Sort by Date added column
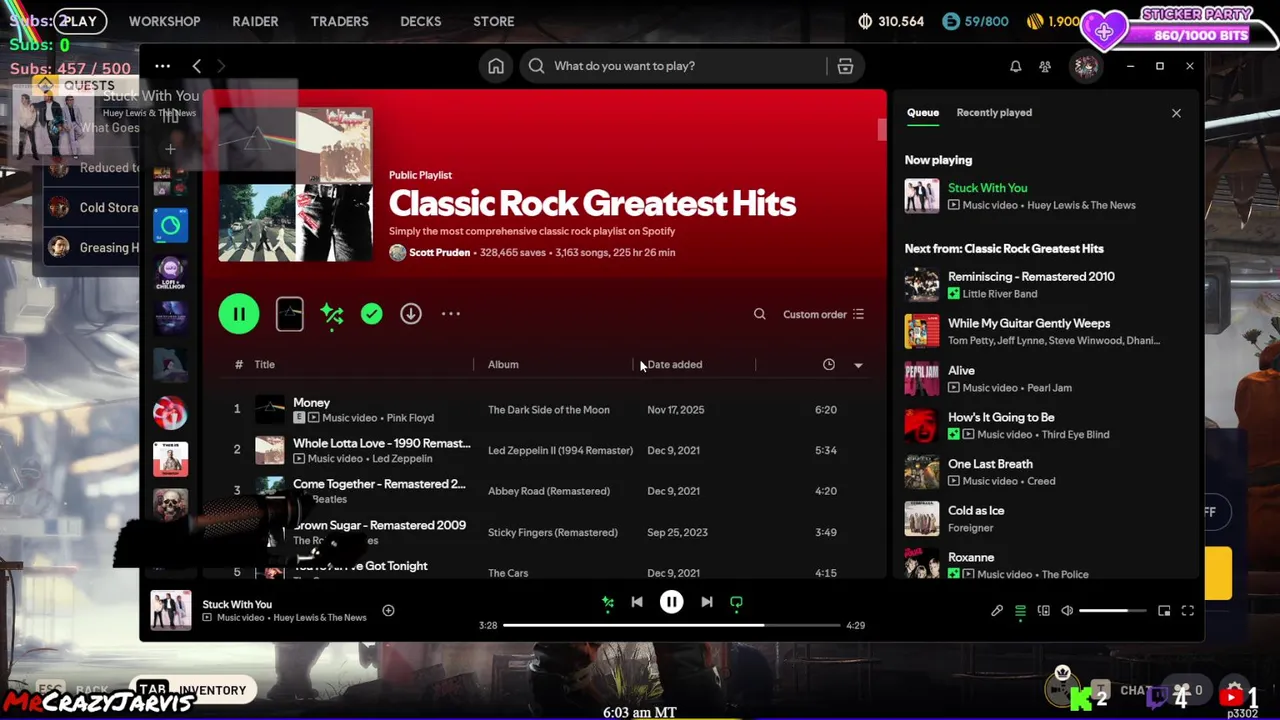1280x720 pixels. (675, 364)
